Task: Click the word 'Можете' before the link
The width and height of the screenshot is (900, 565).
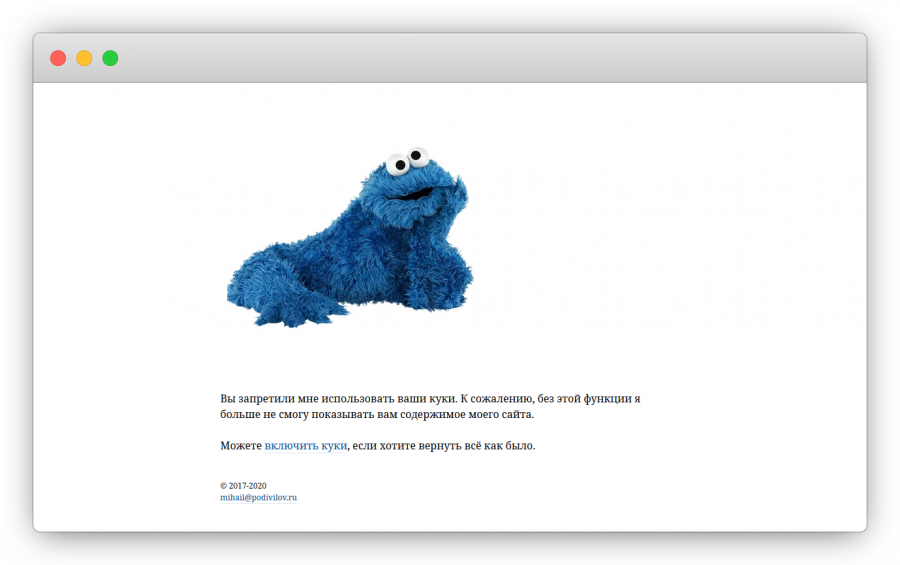Action: click(x=241, y=446)
